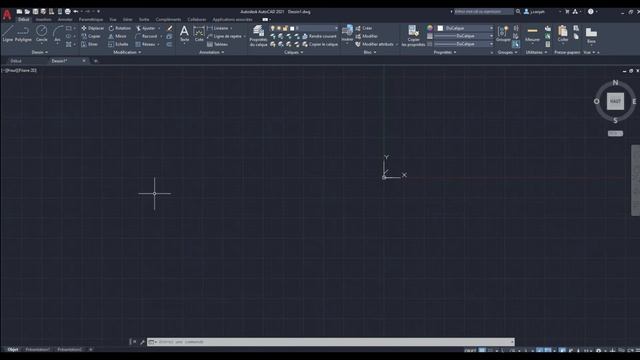Switch to the Objet model tab
This screenshot has height=360, width=640.
[x=13, y=349]
